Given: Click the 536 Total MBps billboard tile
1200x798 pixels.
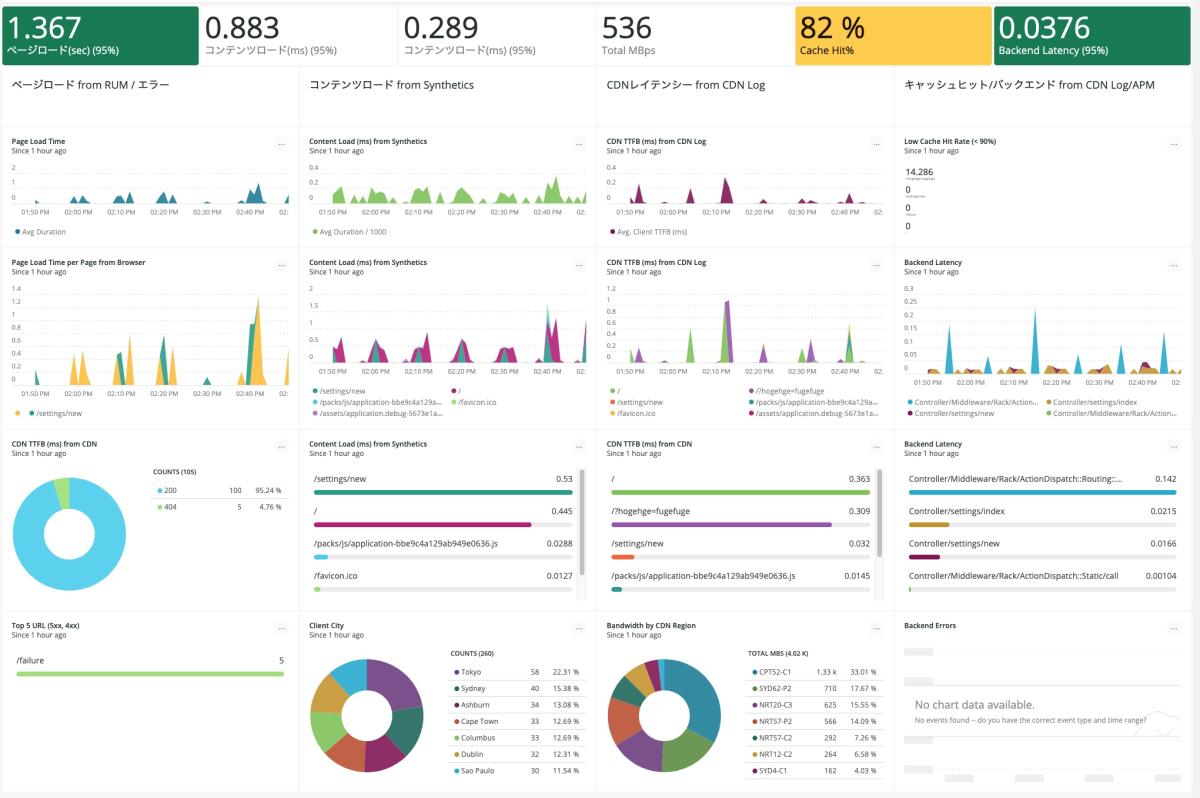Looking at the screenshot, I should [694, 35].
